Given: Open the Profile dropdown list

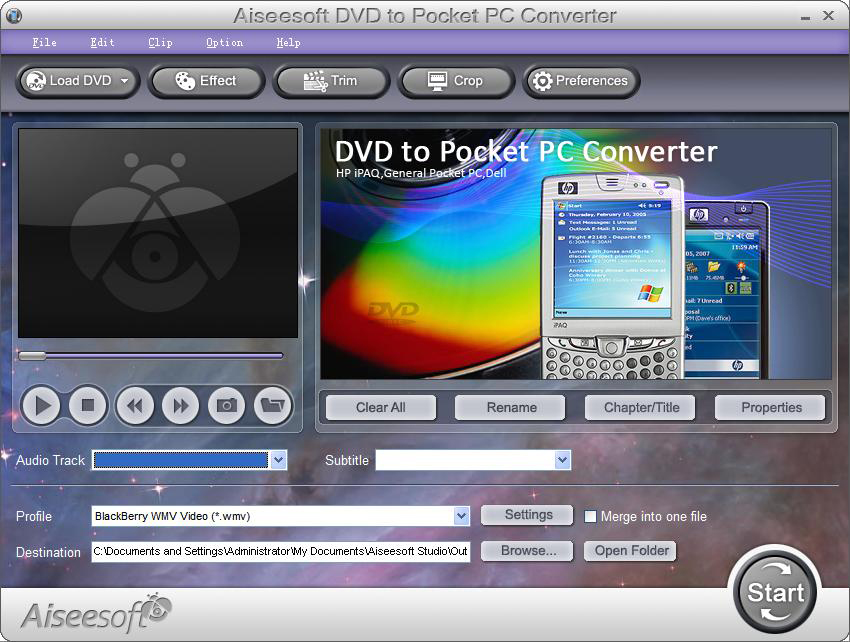Looking at the screenshot, I should (461, 516).
